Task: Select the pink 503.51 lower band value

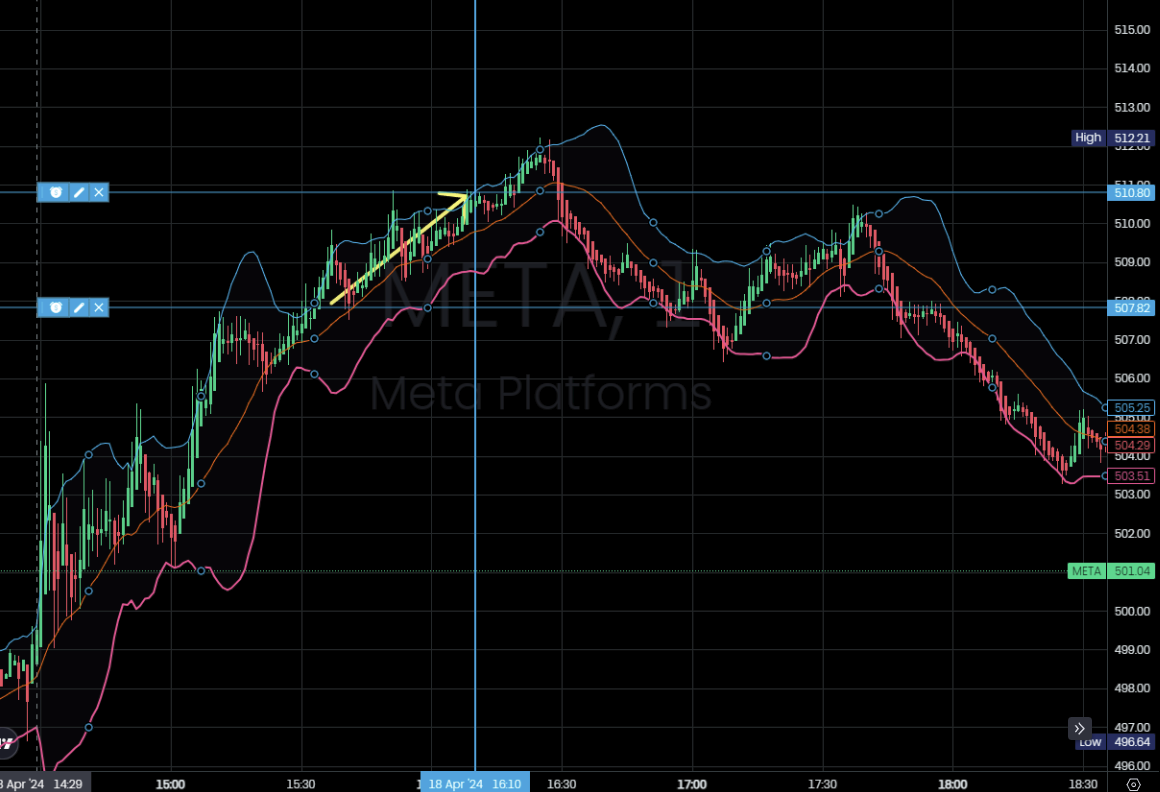Action: point(1132,476)
